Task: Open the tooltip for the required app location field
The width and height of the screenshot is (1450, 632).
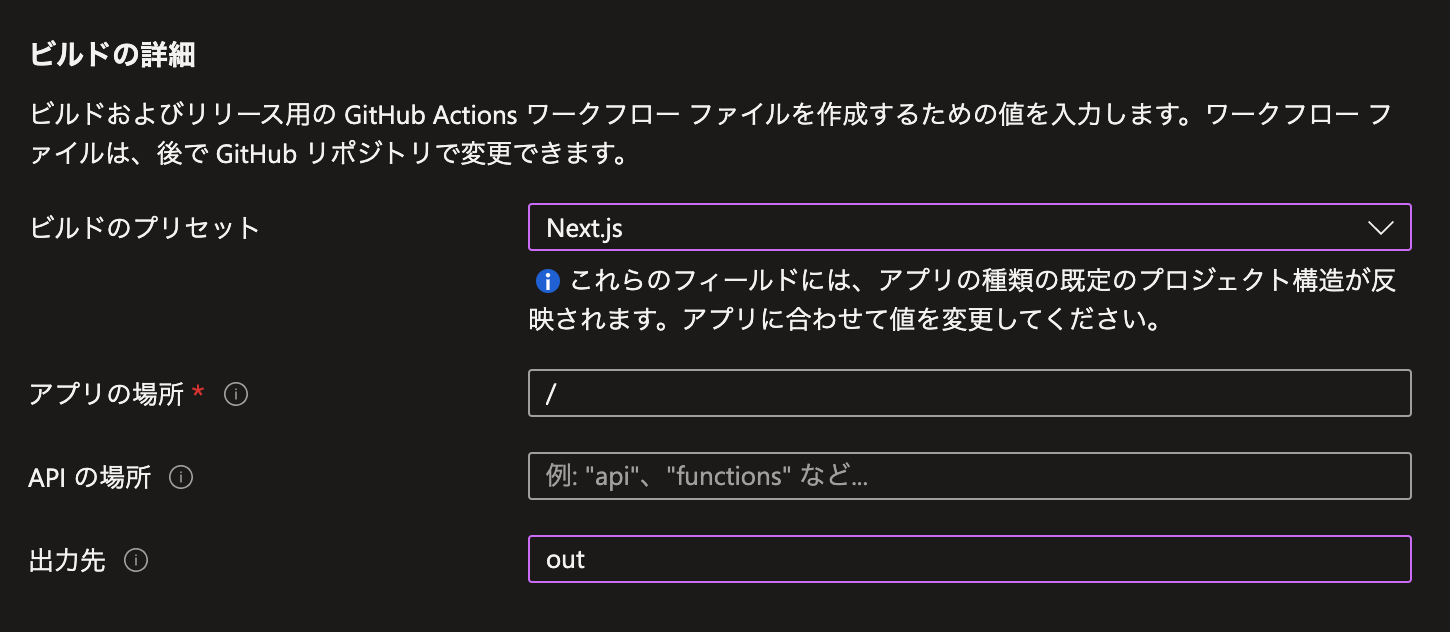Action: 236,394
